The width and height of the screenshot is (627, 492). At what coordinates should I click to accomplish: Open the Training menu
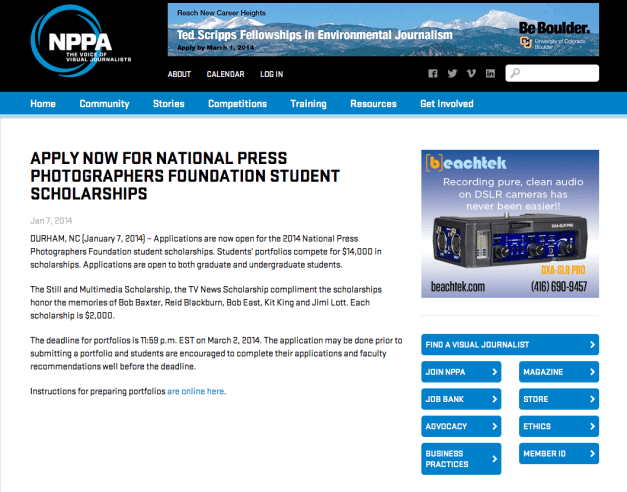click(x=308, y=104)
